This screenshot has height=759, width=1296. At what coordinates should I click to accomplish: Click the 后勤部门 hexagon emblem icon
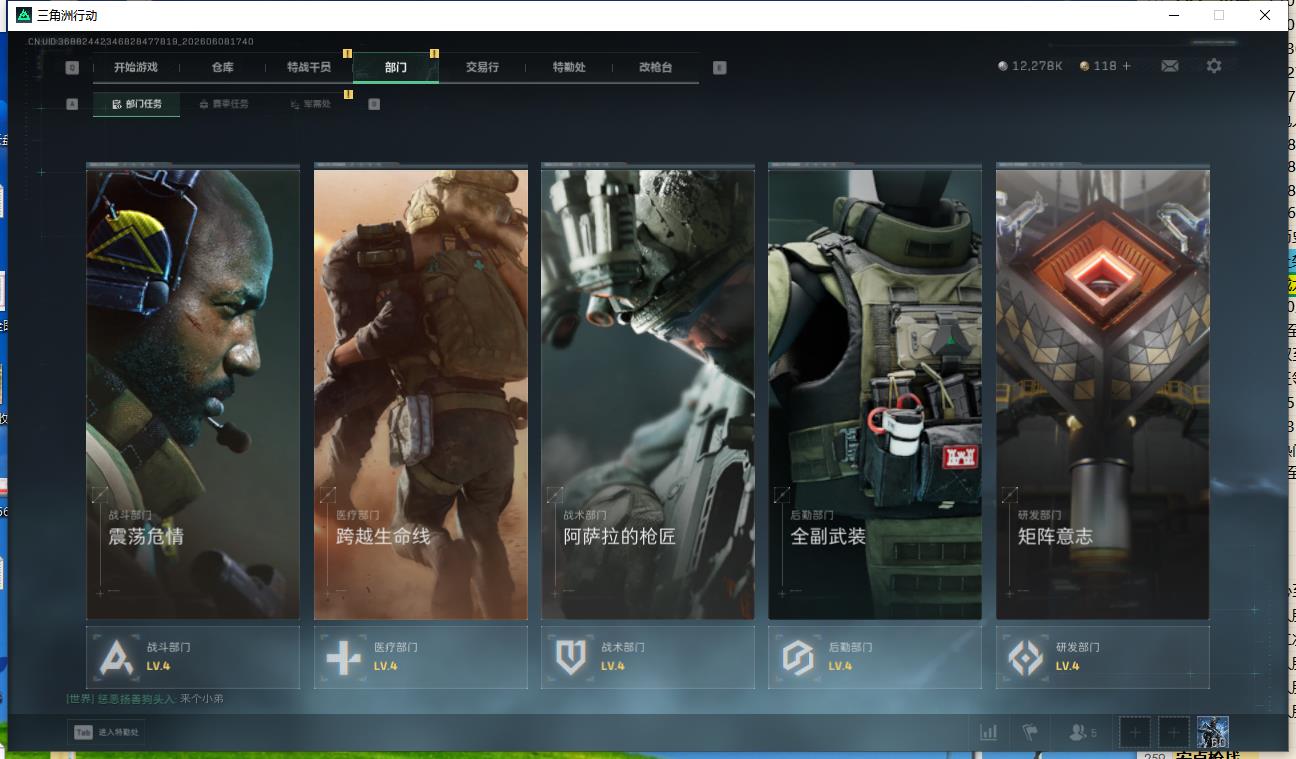(798, 657)
